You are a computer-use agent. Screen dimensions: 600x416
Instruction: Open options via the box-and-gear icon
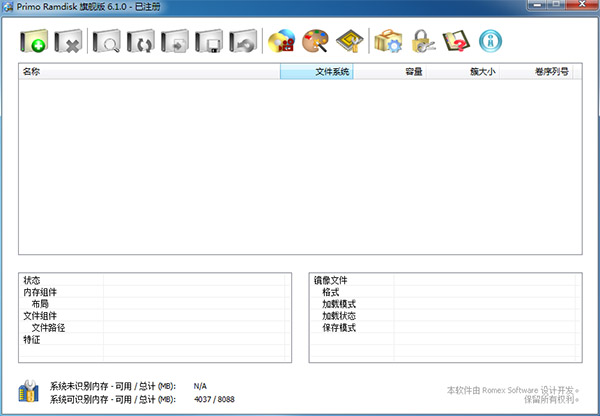point(388,42)
